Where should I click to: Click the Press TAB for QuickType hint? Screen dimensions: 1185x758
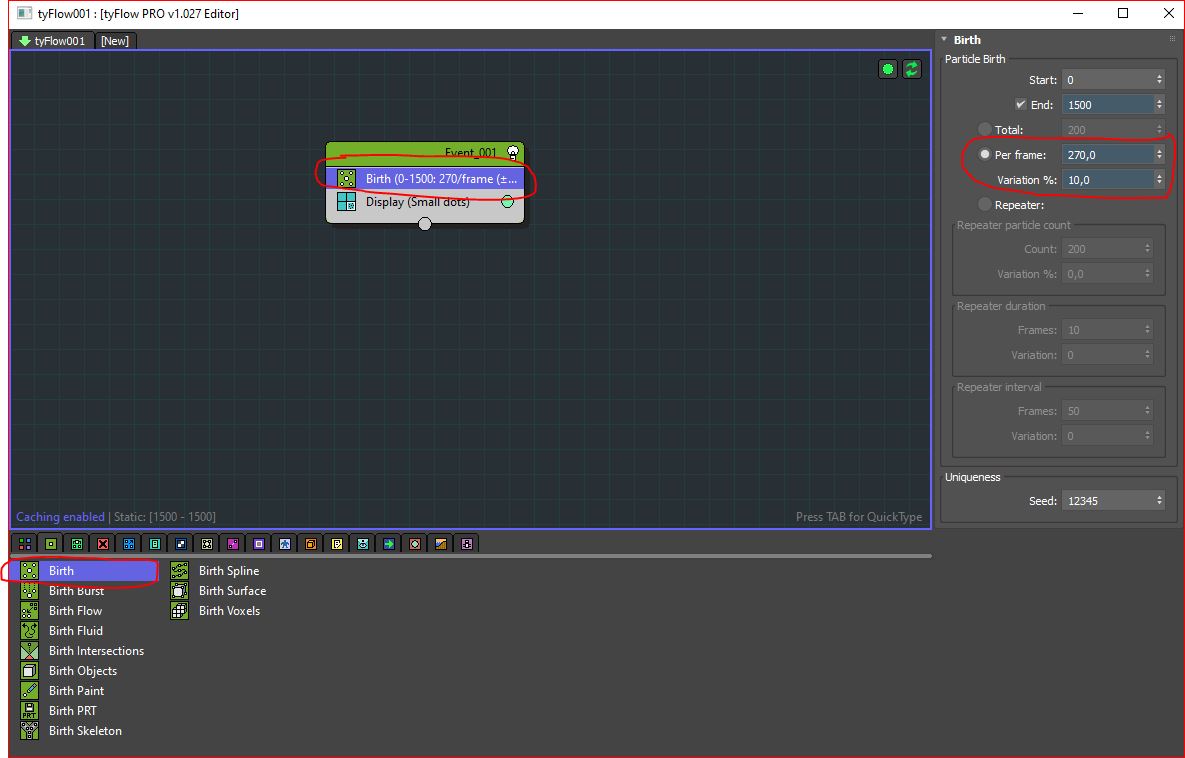click(859, 517)
